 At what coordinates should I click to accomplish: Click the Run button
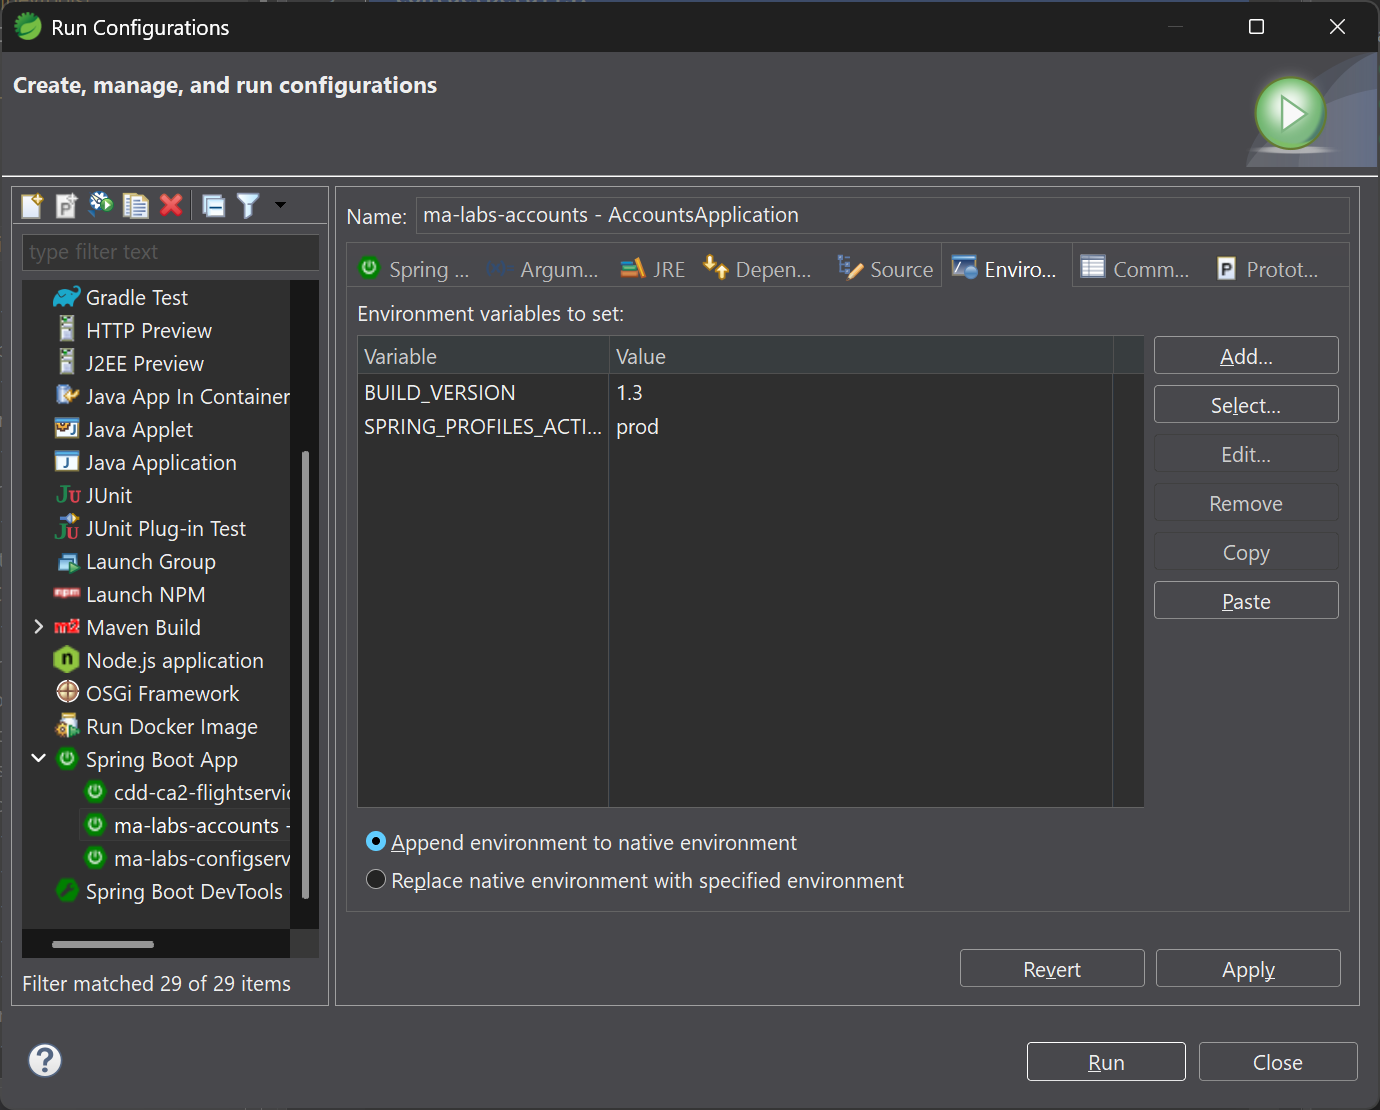[1106, 1062]
